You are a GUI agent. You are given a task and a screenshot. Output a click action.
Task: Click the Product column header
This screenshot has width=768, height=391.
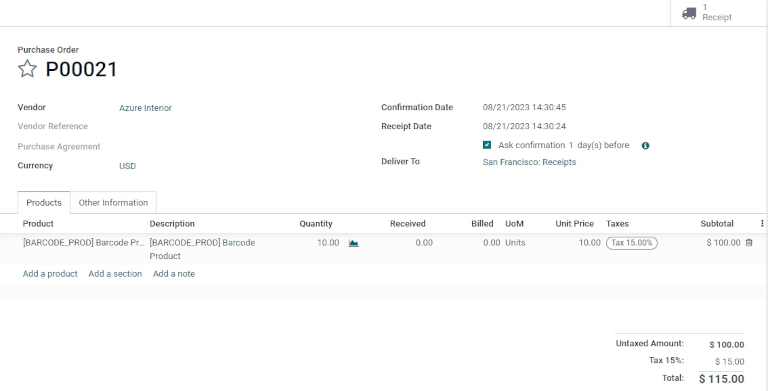(38, 224)
